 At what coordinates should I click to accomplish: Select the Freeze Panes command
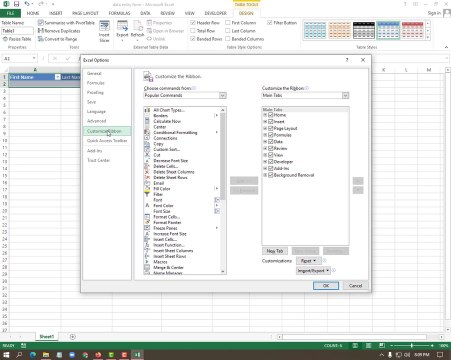click(165, 228)
